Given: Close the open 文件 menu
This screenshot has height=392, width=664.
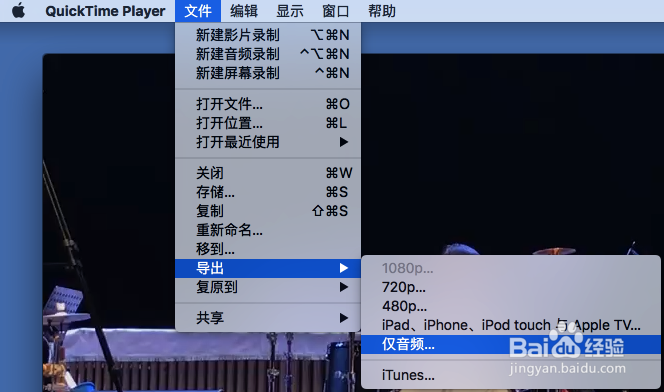Looking at the screenshot, I should point(198,11).
